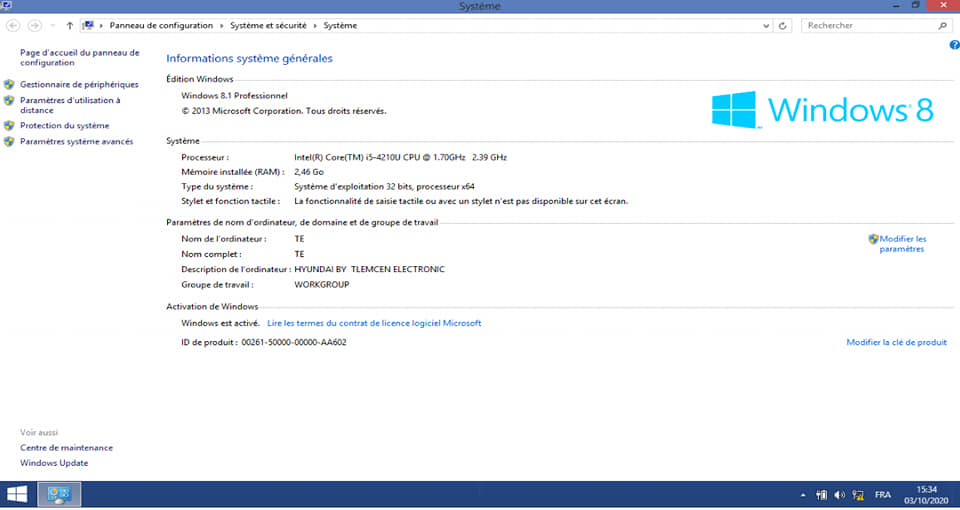Image resolution: width=960 pixels, height=510 pixels.
Task: Click the WORKGROUP value
Action: 321,285
